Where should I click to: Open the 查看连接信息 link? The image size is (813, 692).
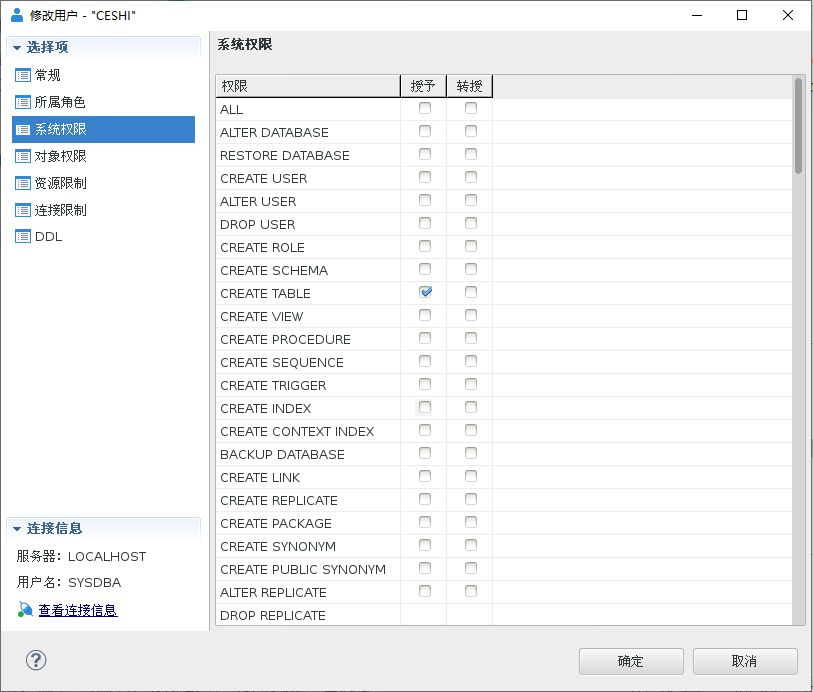[x=78, y=610]
